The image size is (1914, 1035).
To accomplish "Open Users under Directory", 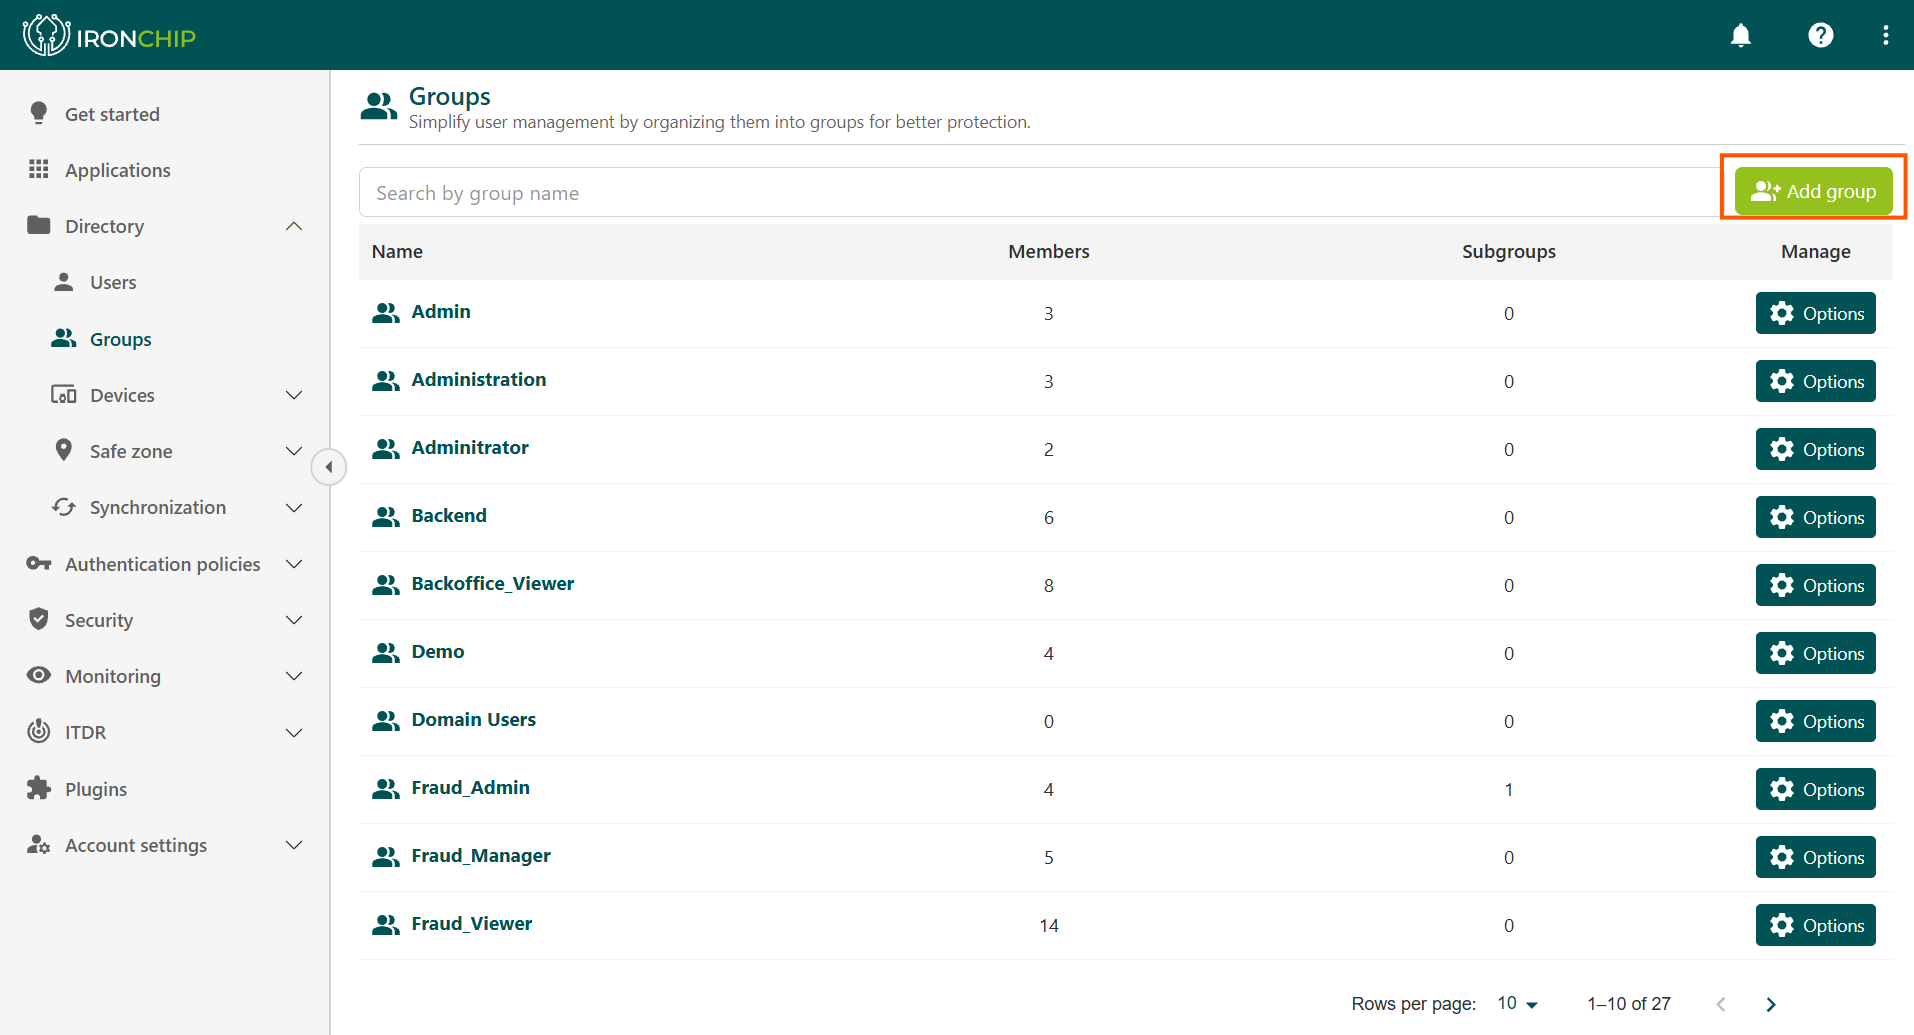I will click(x=113, y=282).
